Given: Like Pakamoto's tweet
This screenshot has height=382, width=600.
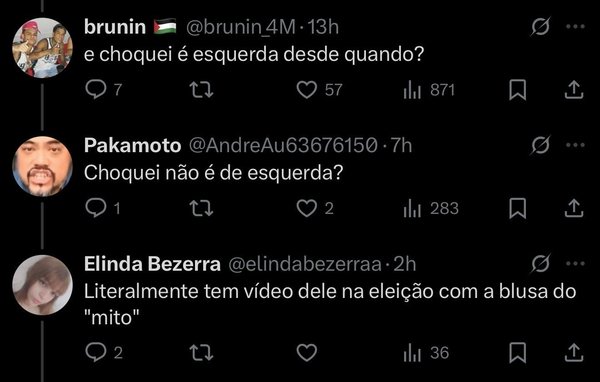Looking at the screenshot, I should [307, 208].
